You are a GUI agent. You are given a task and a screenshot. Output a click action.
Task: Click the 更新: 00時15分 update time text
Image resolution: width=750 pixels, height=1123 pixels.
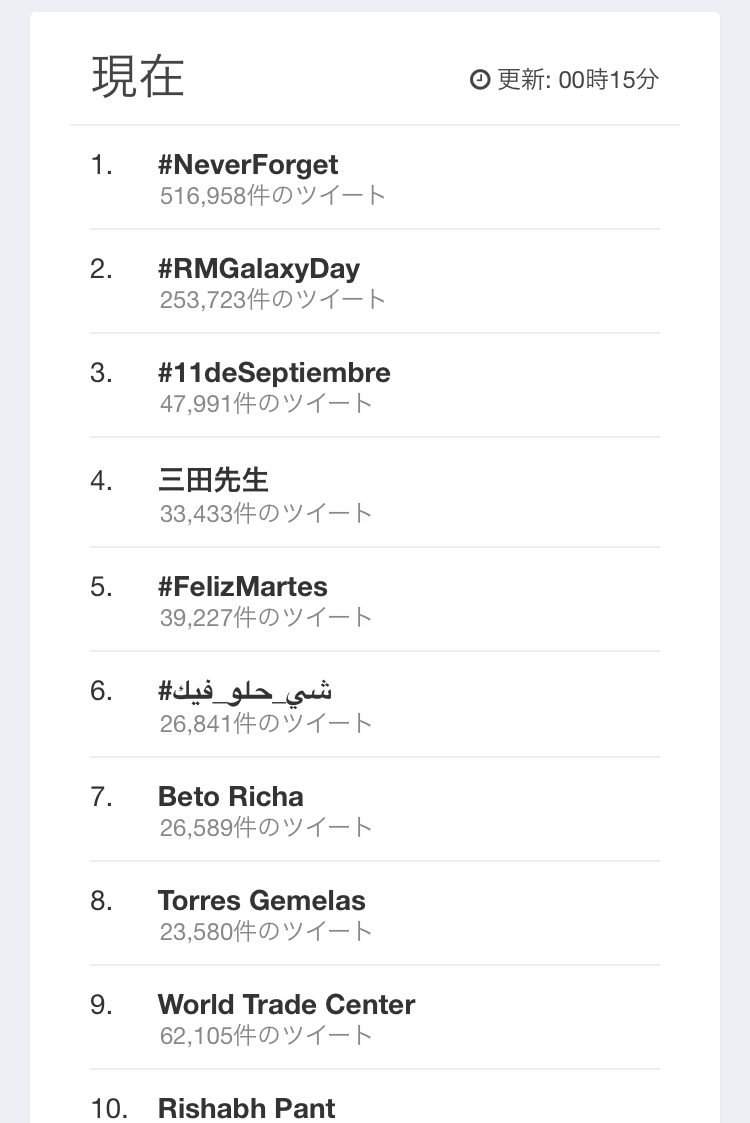pyautogui.click(x=578, y=80)
